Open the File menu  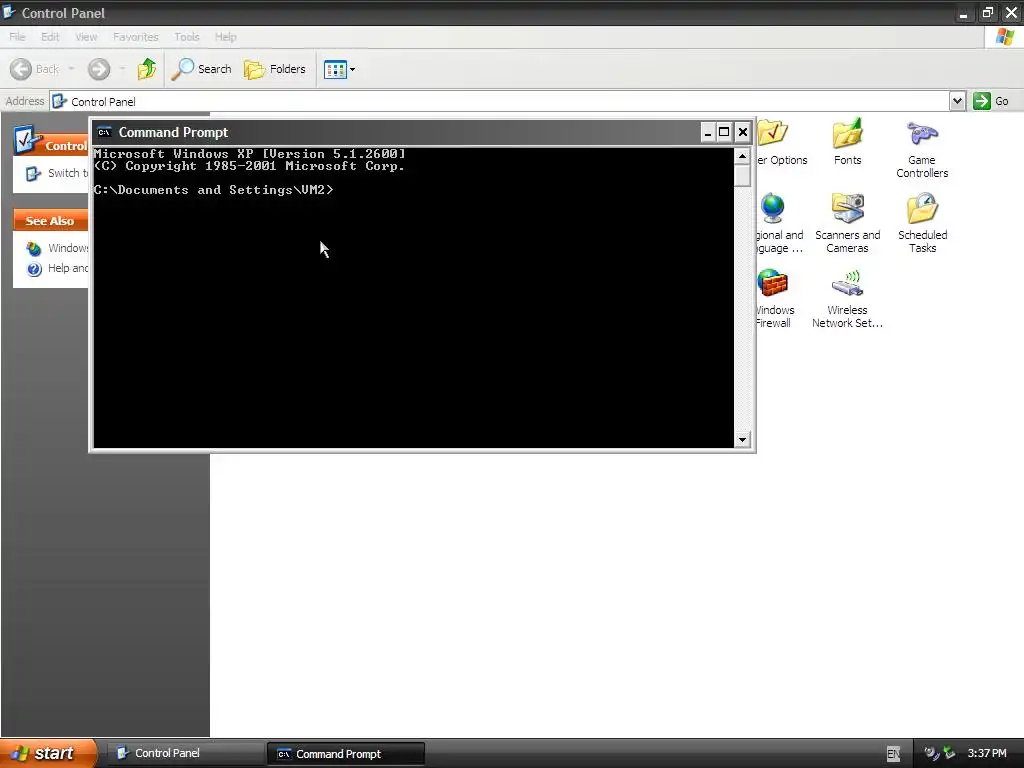click(x=17, y=37)
